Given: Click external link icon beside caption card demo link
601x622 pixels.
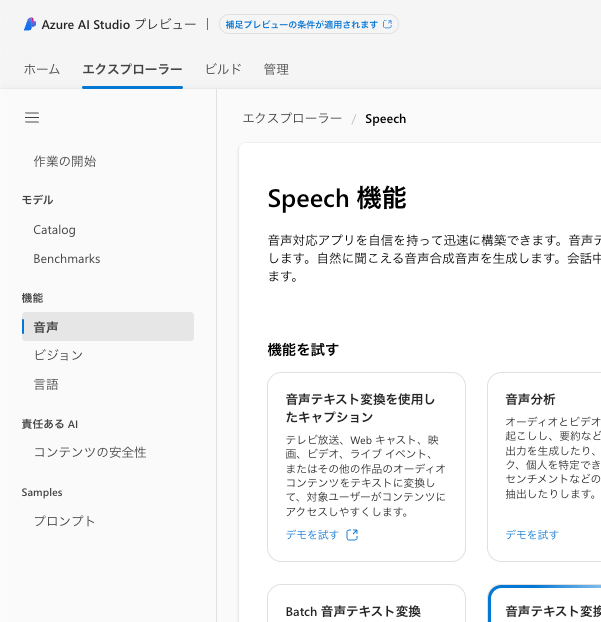Looking at the screenshot, I should coord(352,535).
